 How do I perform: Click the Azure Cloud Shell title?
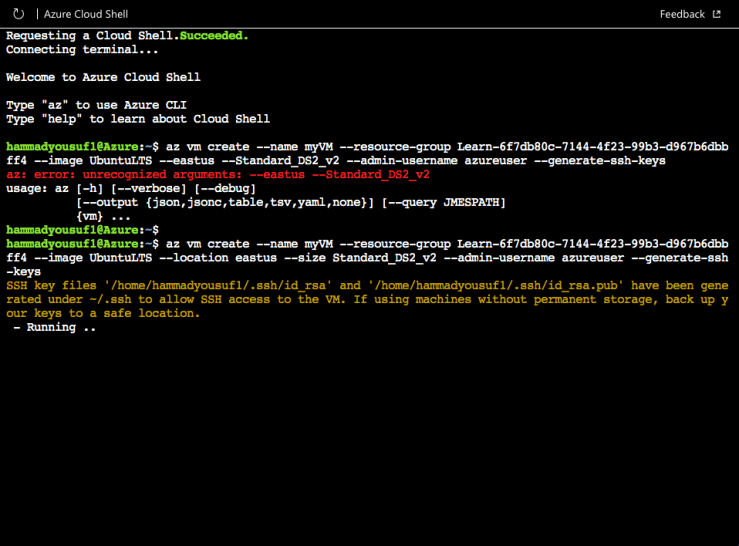(86, 14)
